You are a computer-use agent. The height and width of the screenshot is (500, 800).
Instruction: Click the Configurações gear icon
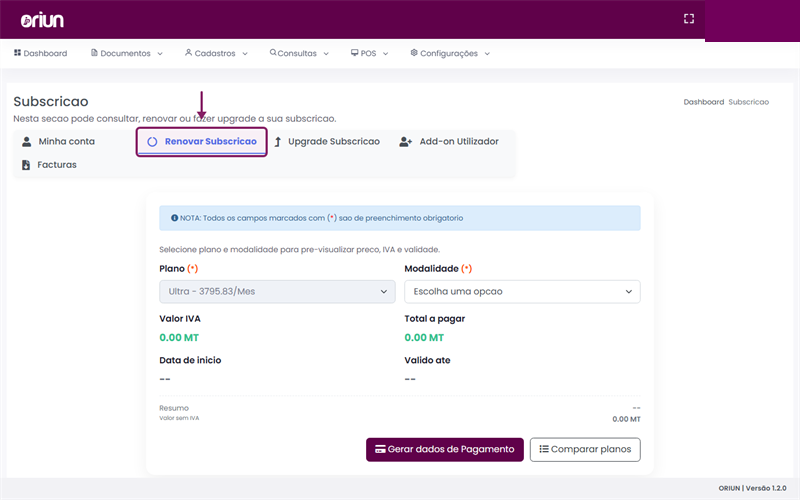click(x=414, y=53)
